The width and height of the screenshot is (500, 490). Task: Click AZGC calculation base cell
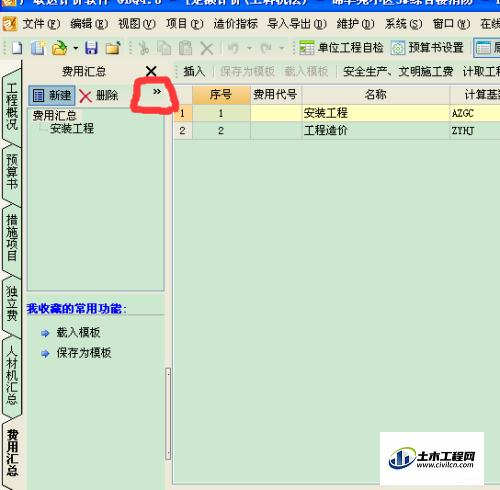pyautogui.click(x=475, y=113)
